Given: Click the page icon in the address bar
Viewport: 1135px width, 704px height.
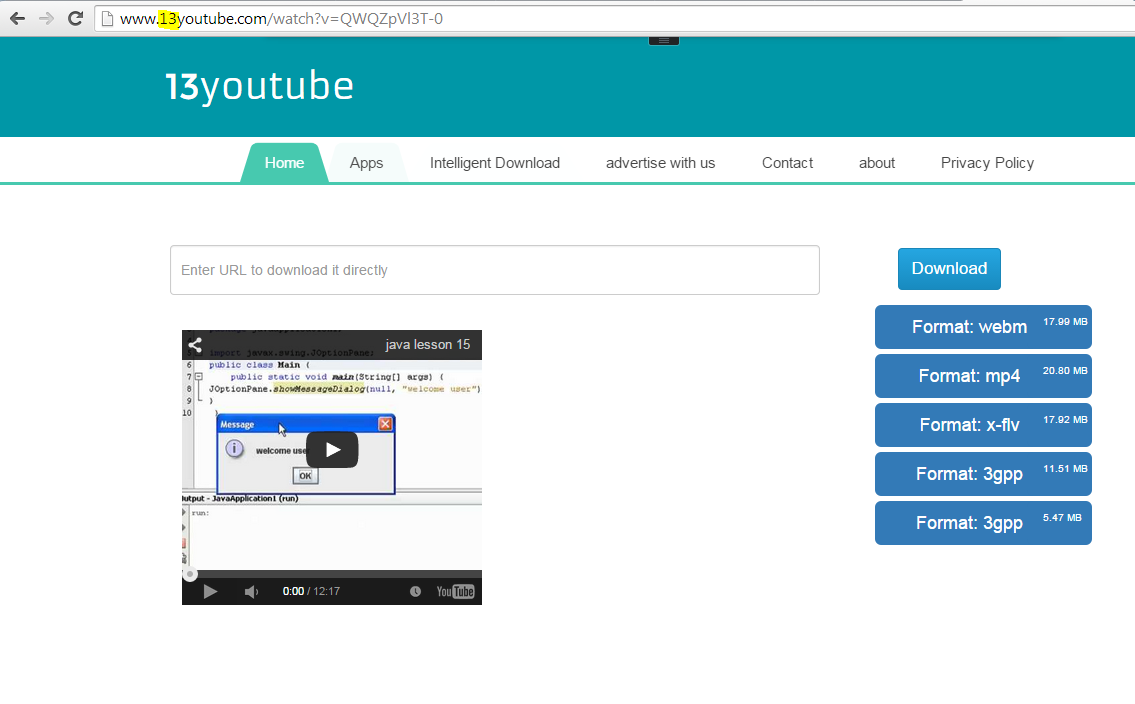Looking at the screenshot, I should click(107, 19).
